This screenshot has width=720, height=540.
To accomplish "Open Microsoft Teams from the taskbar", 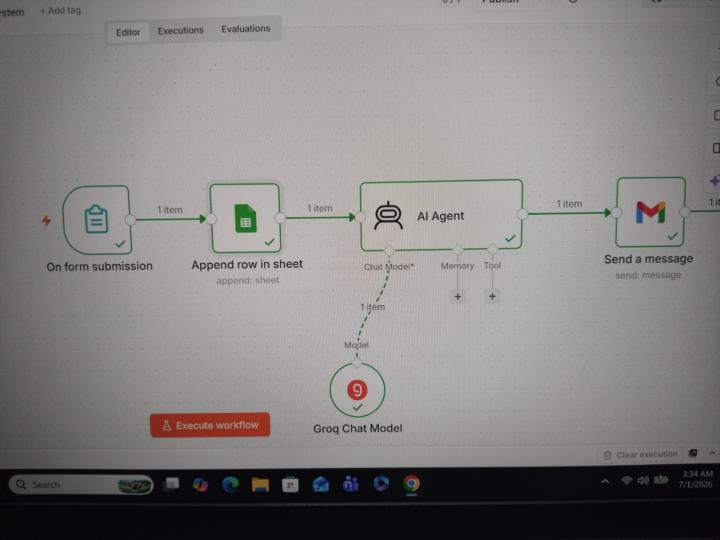I will 351,484.
